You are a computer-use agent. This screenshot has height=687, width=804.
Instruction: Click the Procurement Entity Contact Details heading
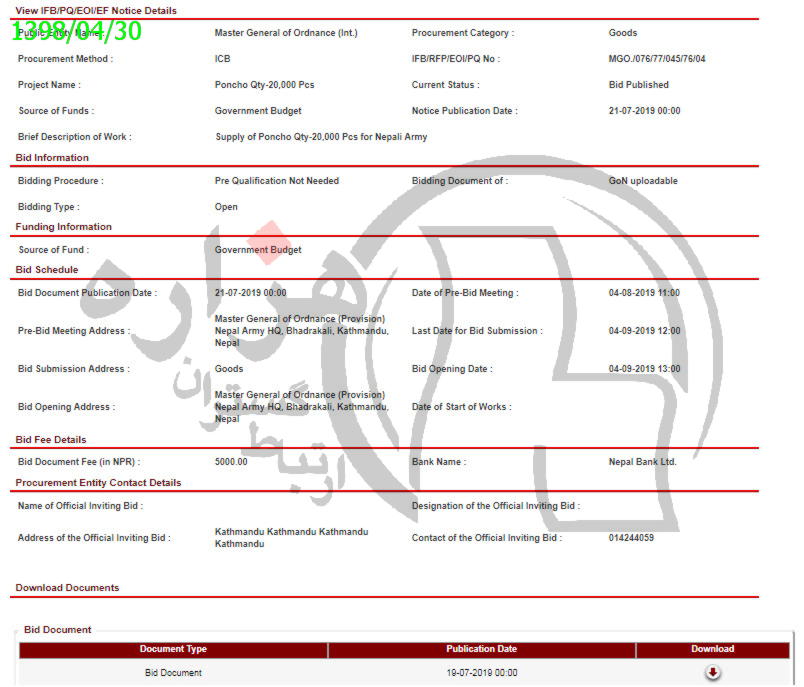click(x=98, y=483)
